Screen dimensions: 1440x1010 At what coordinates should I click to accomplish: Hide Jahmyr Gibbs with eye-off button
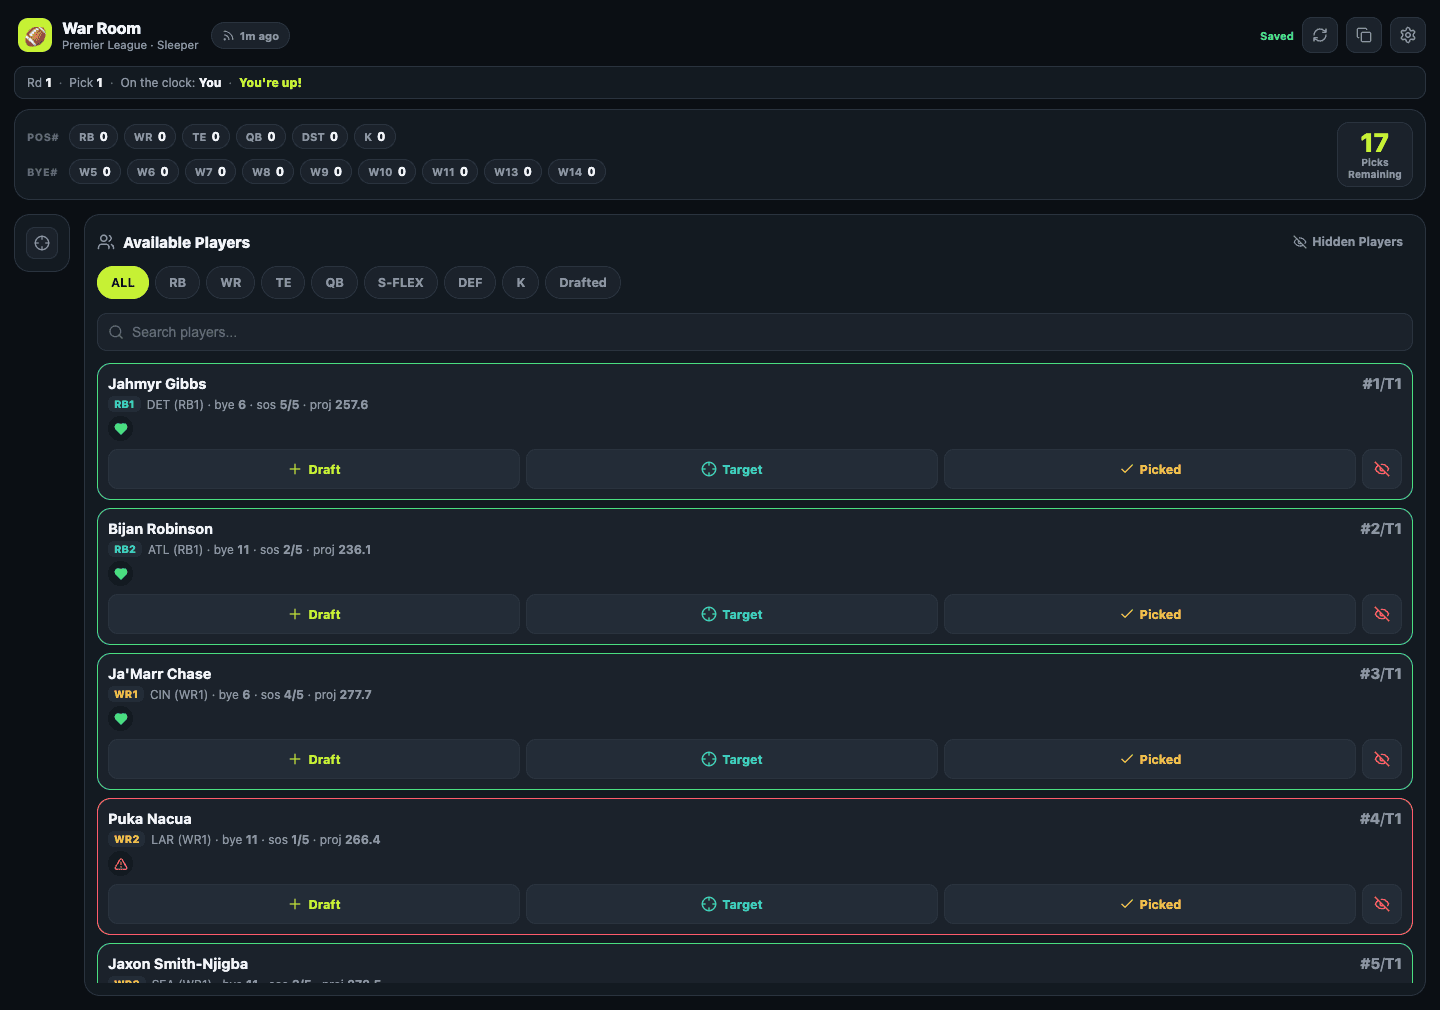pyautogui.click(x=1382, y=469)
